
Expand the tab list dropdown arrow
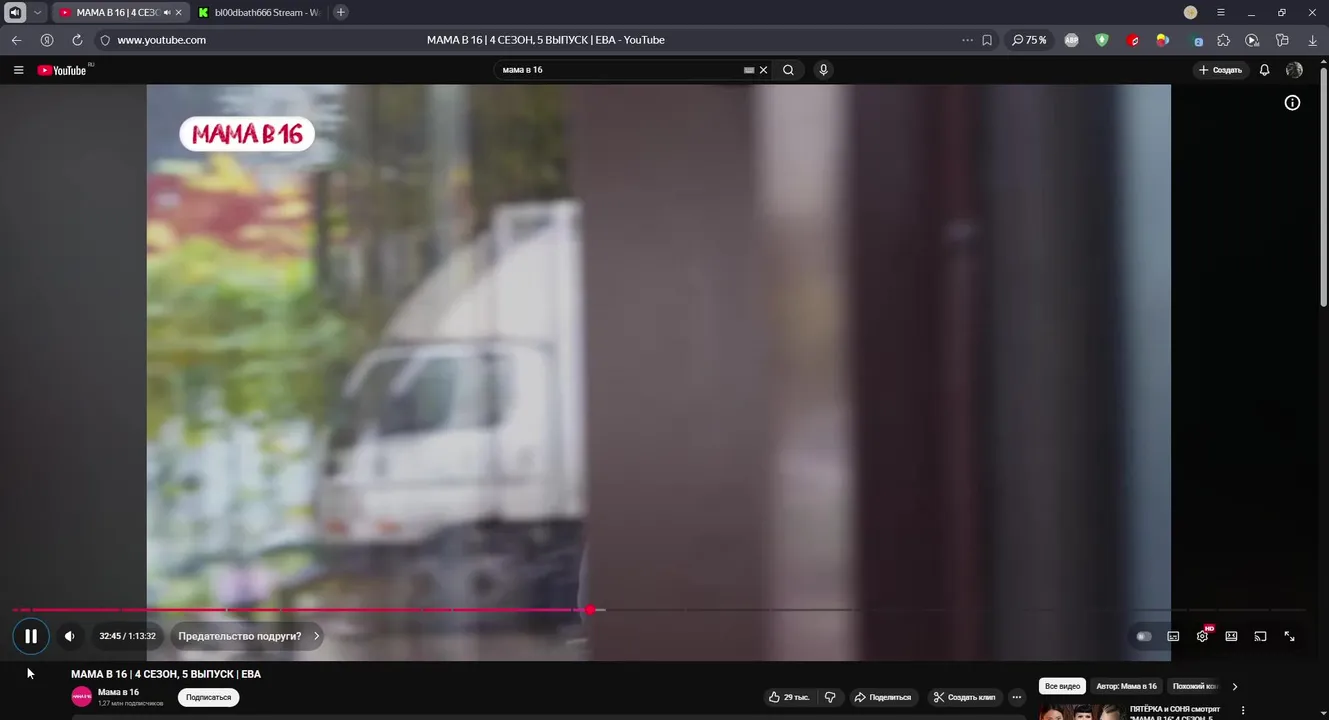coord(38,12)
